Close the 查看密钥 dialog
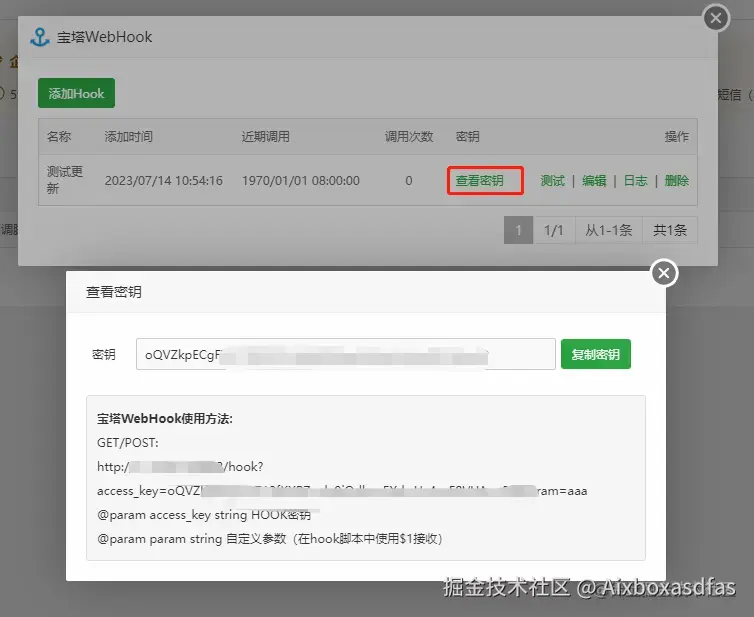Image resolution: width=754 pixels, height=617 pixels. 664,273
